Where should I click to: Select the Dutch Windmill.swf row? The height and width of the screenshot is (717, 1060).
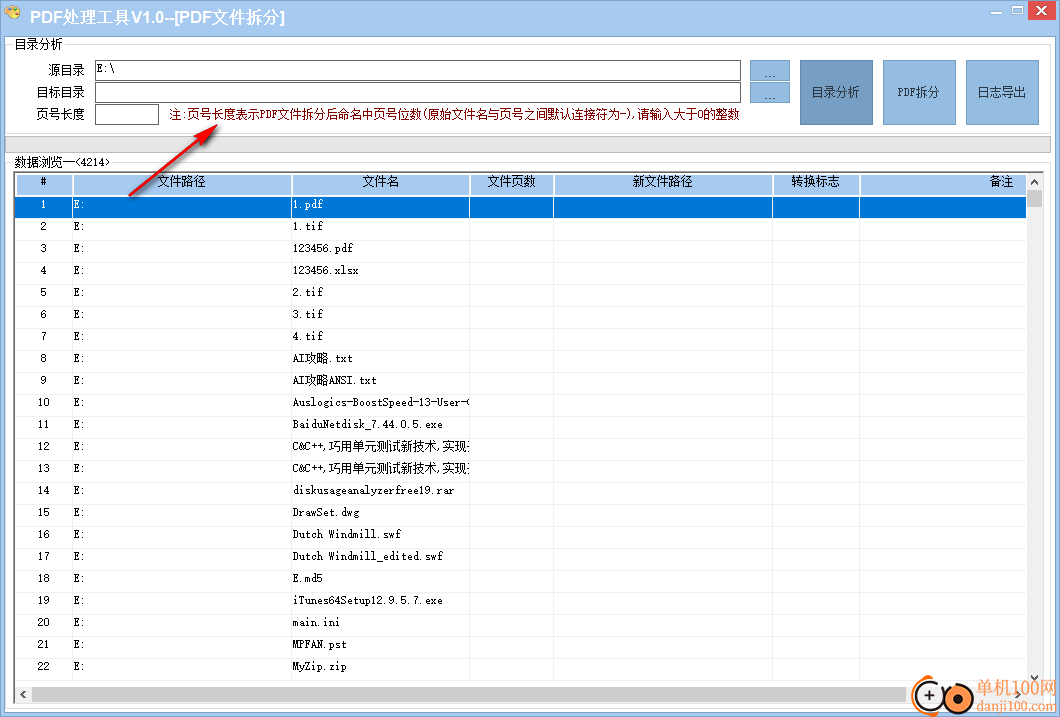tap(521, 535)
